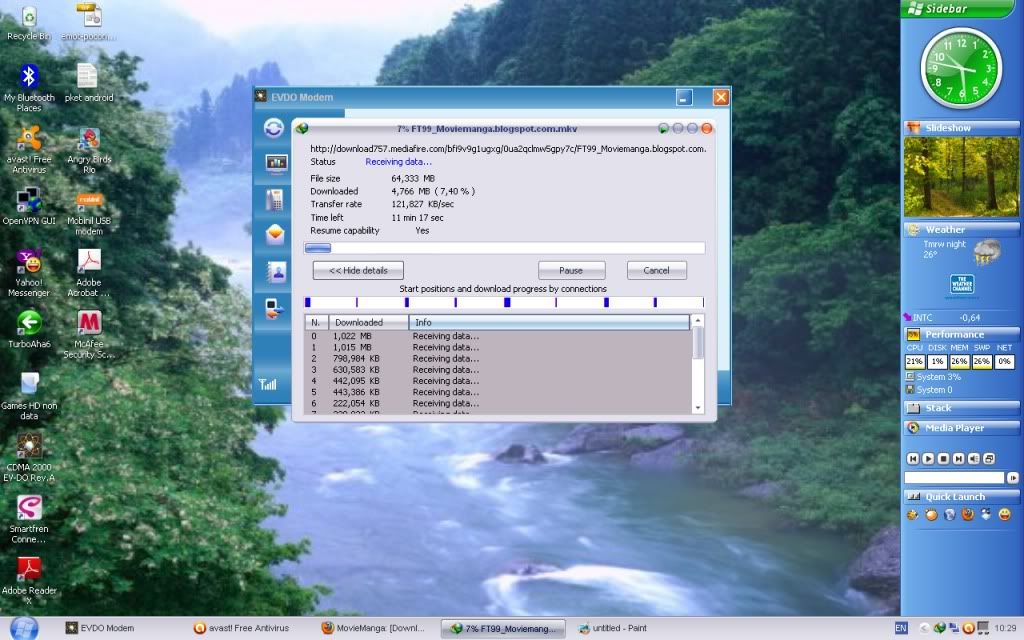Select connection row with 222,054 KB

click(x=498, y=404)
